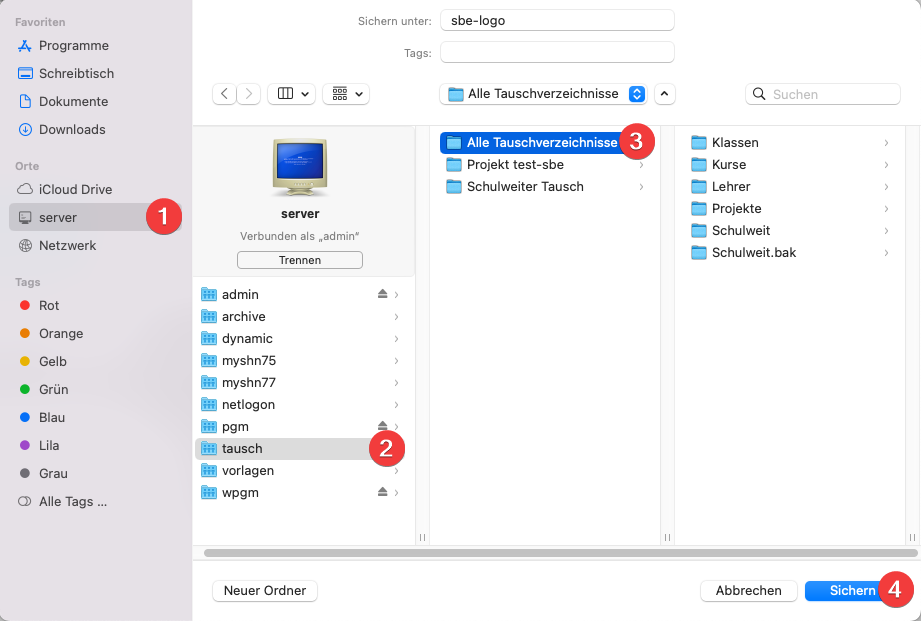Click the Trennen button
Screen dimensions: 921x621
point(300,260)
